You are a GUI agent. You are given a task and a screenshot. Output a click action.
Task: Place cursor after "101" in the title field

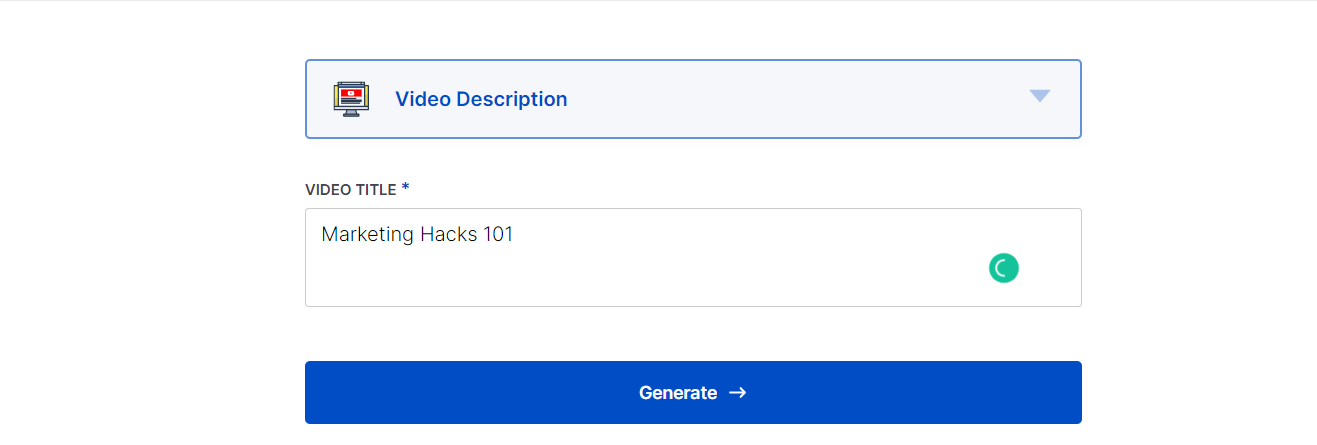coord(514,235)
